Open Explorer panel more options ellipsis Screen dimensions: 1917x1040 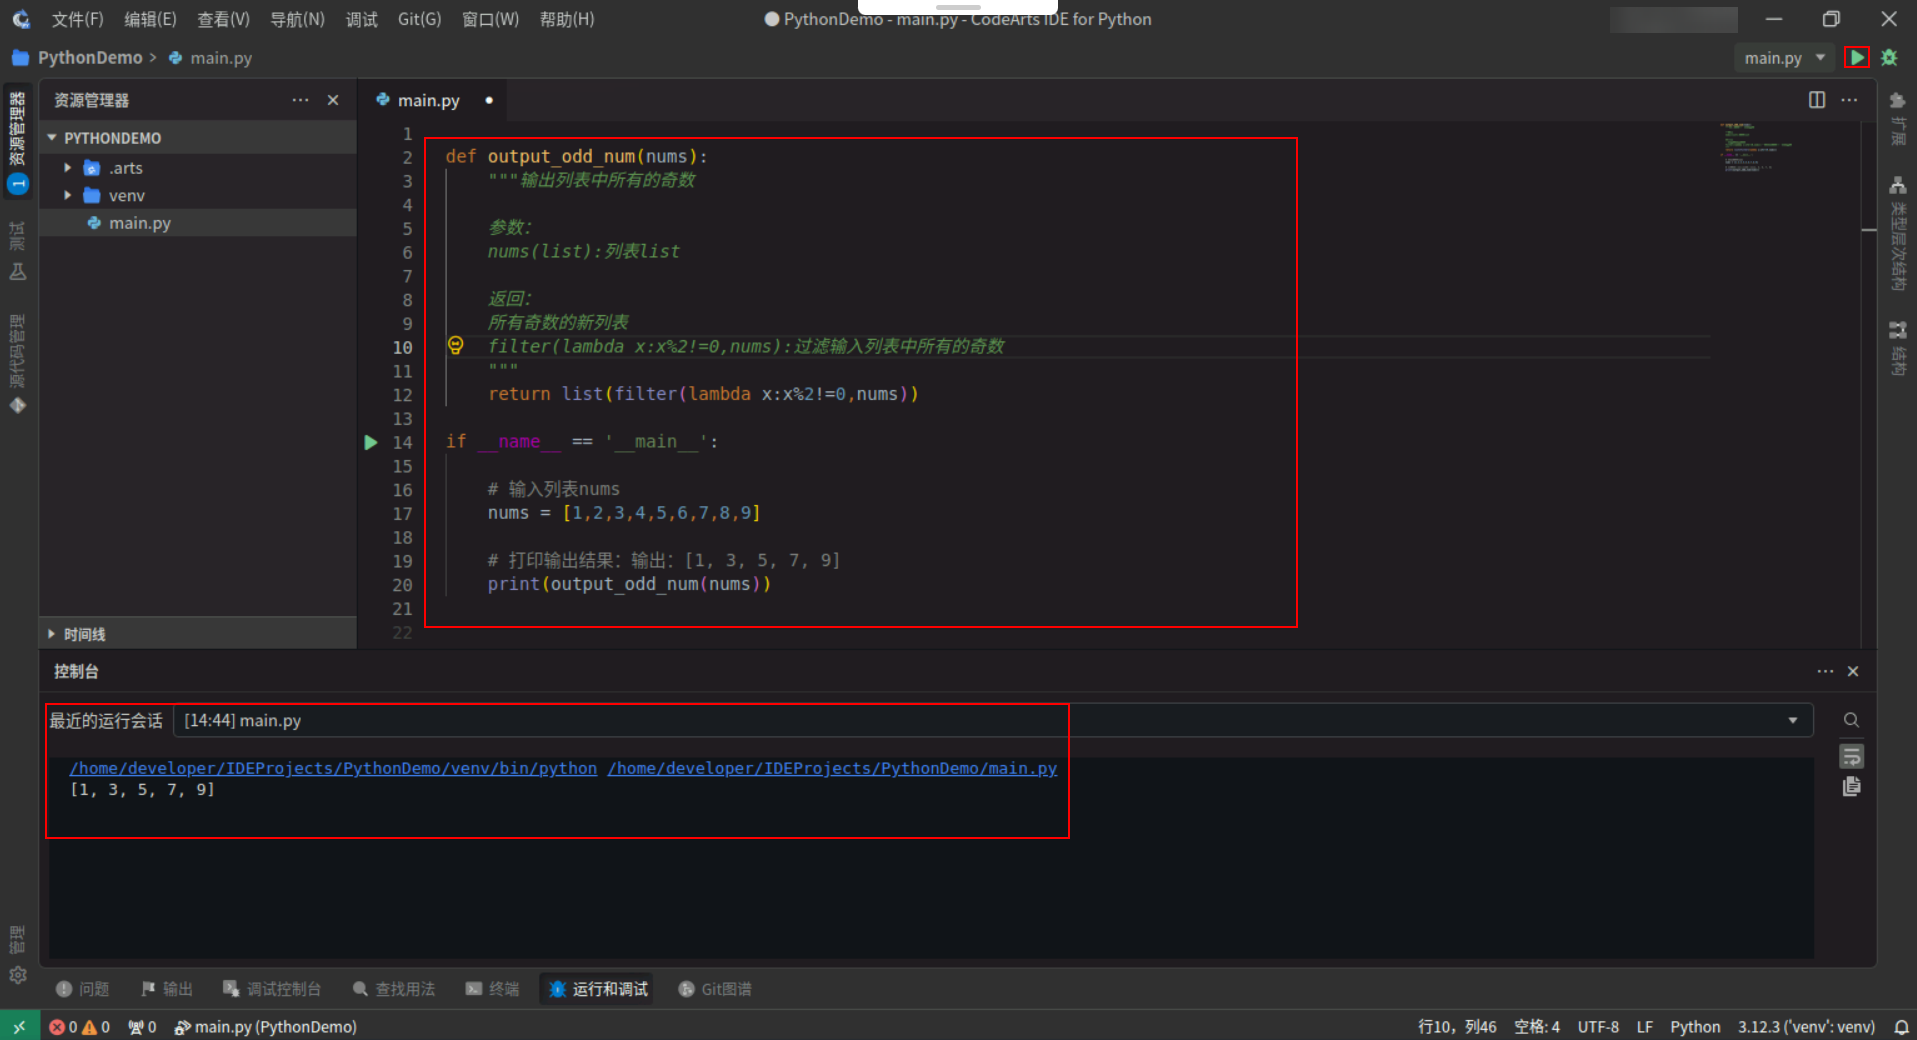(x=300, y=100)
